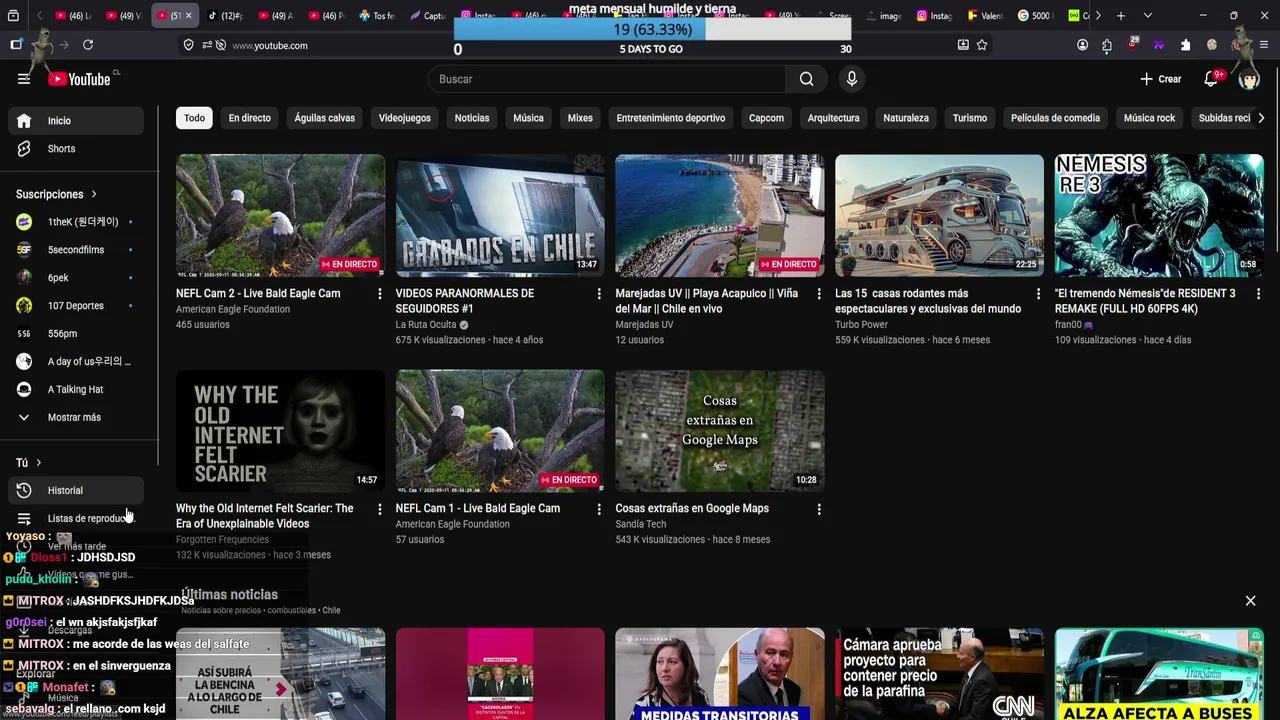Open options for NEFL Cam 1 video
Screen dimensions: 1280x720
coord(599,509)
